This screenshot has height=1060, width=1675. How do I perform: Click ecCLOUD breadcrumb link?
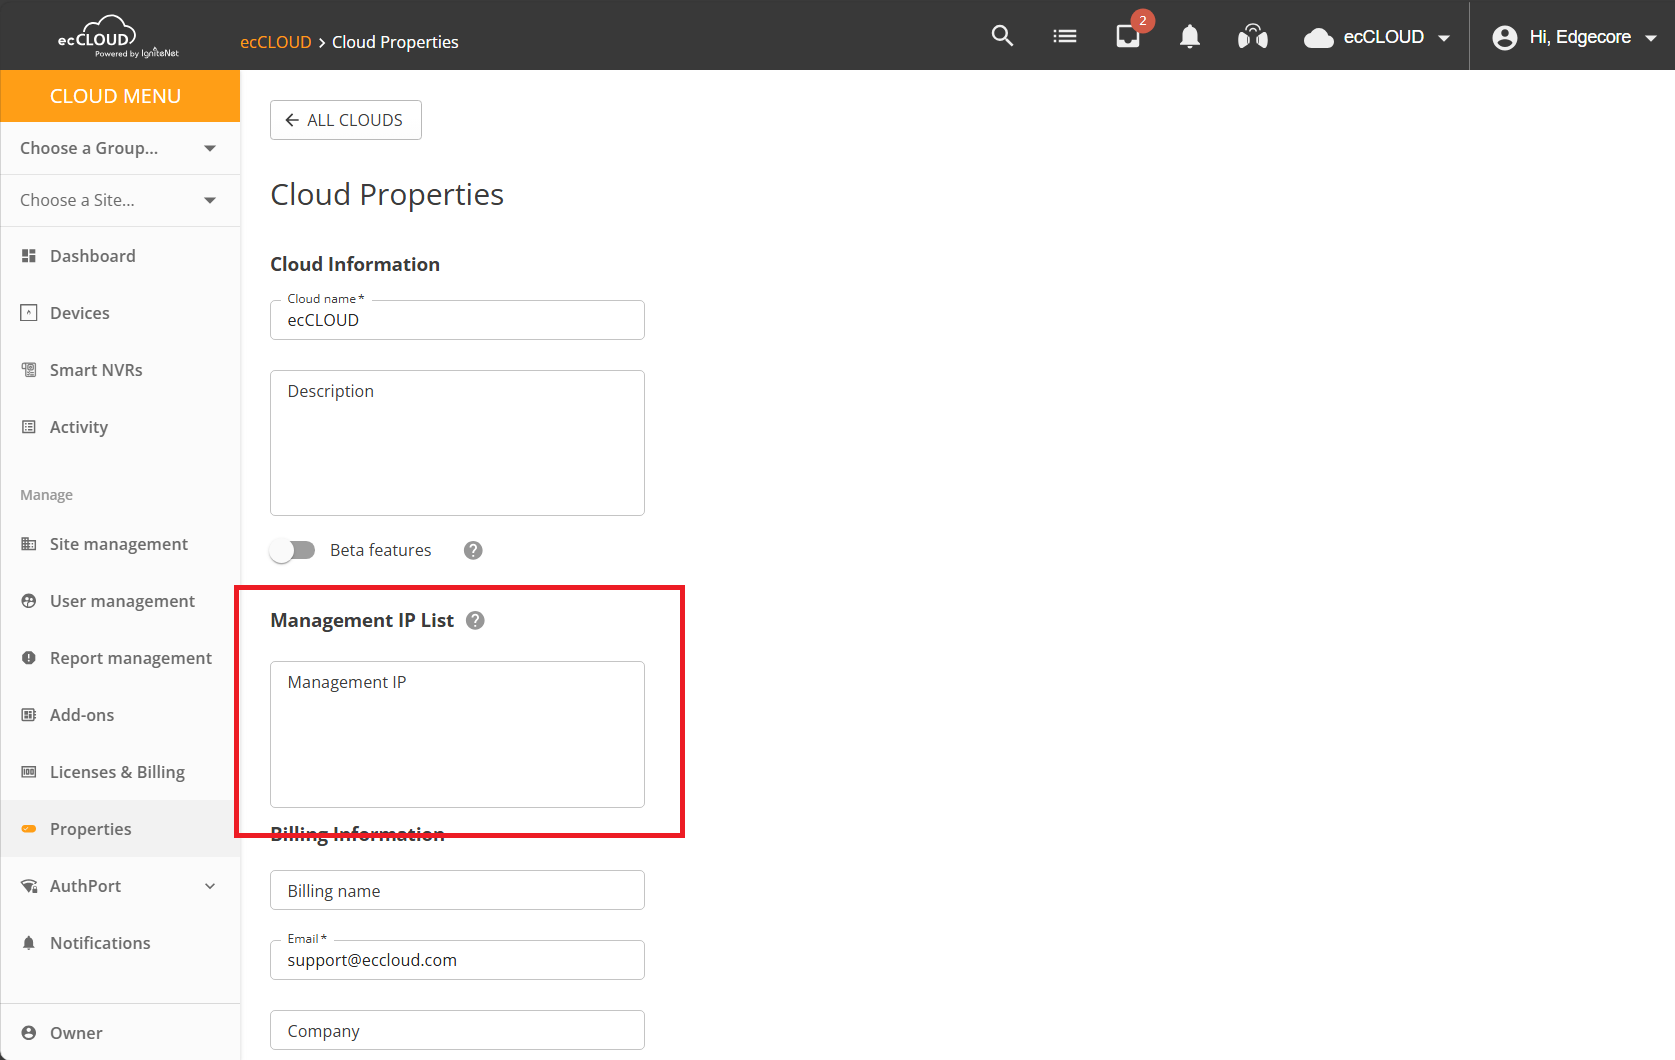(276, 42)
